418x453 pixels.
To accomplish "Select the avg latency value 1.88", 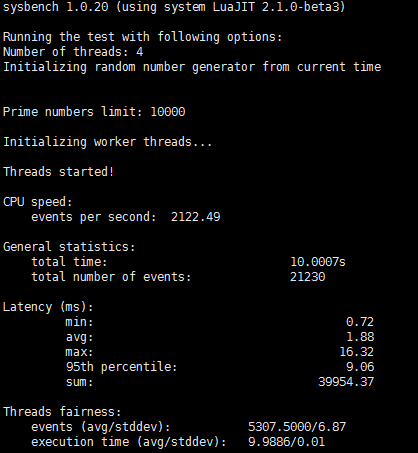I will point(360,337).
